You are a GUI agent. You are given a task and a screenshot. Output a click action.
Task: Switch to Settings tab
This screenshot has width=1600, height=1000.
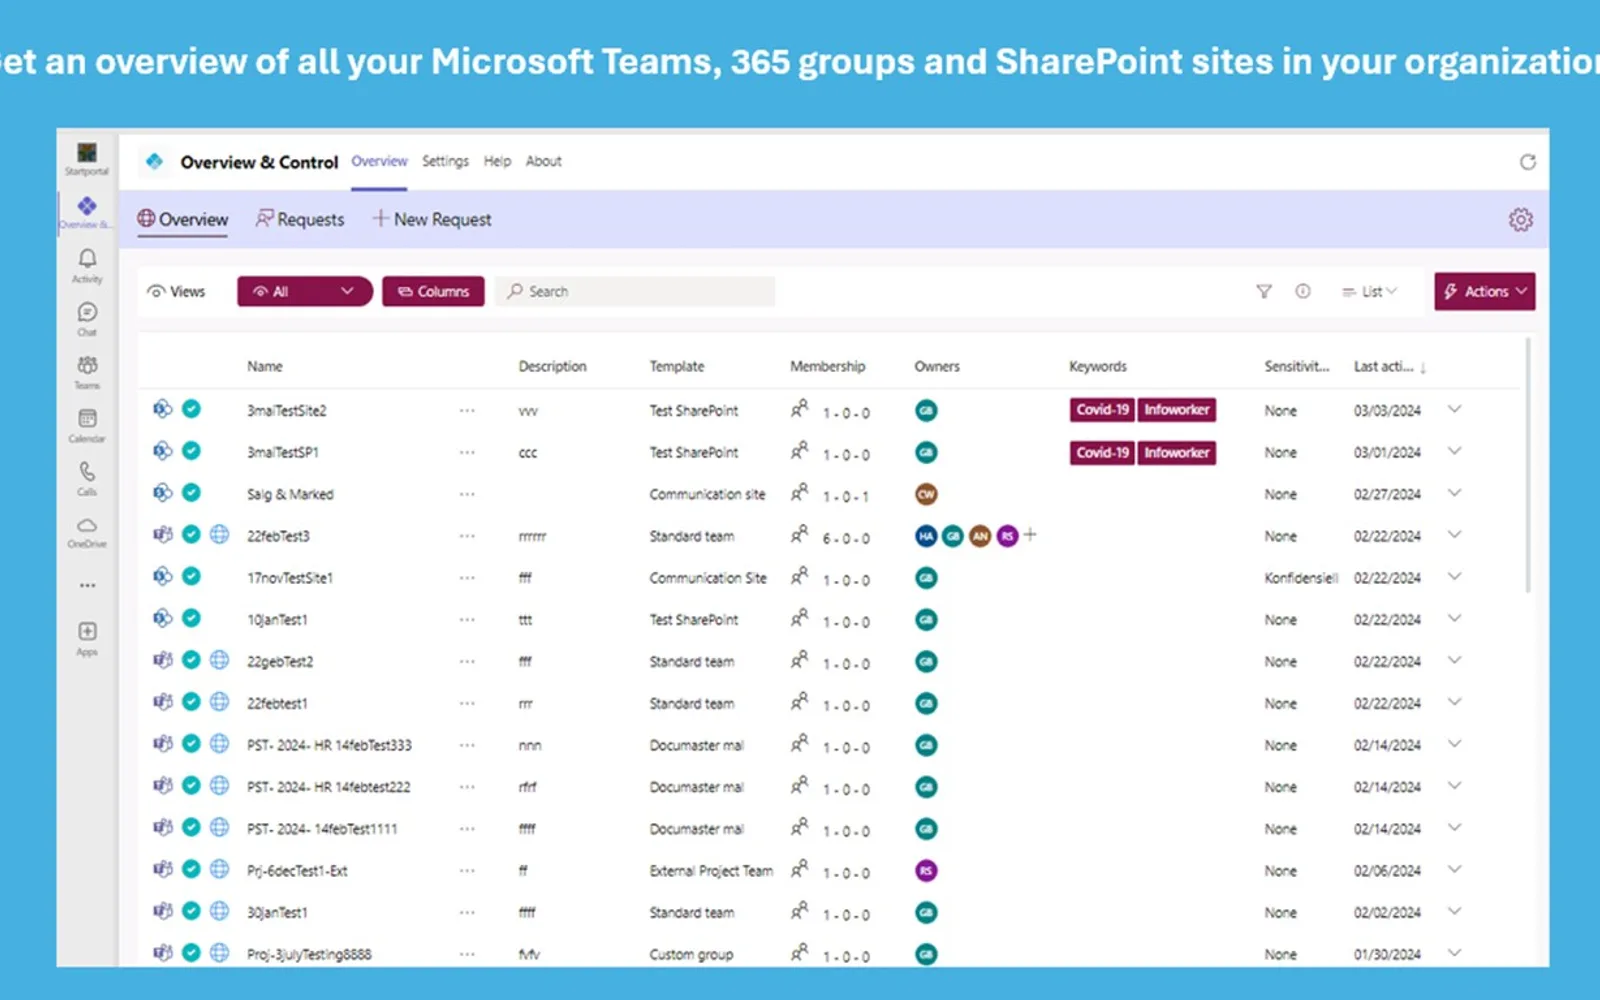click(445, 161)
